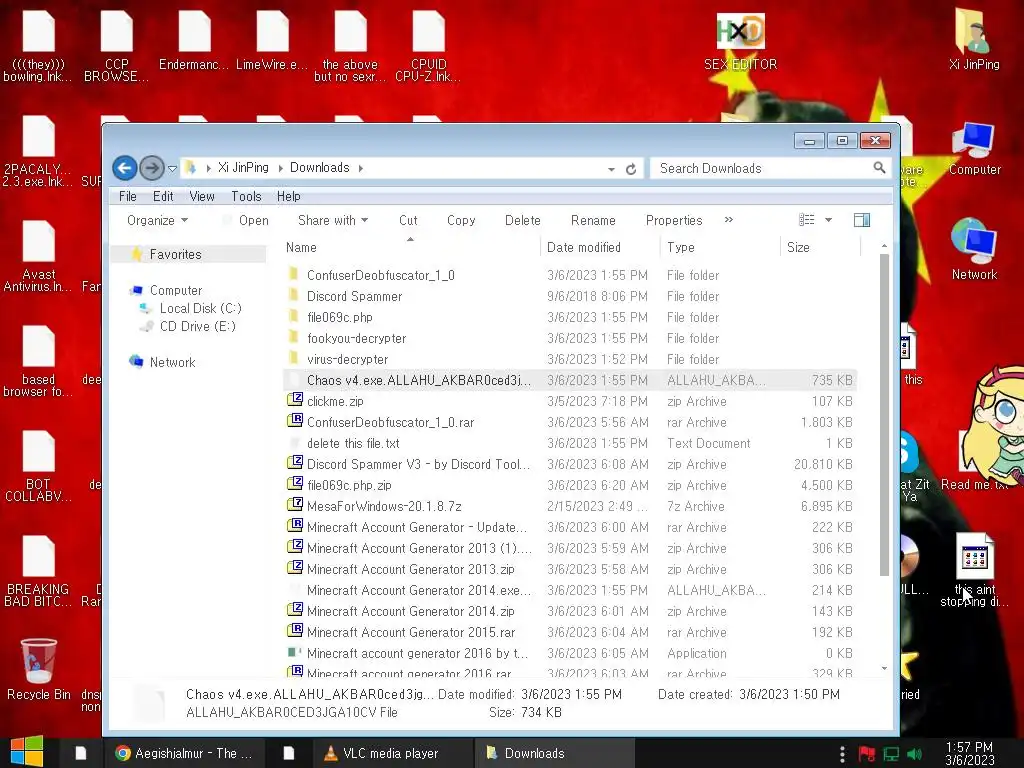Open the View menu

tap(202, 197)
